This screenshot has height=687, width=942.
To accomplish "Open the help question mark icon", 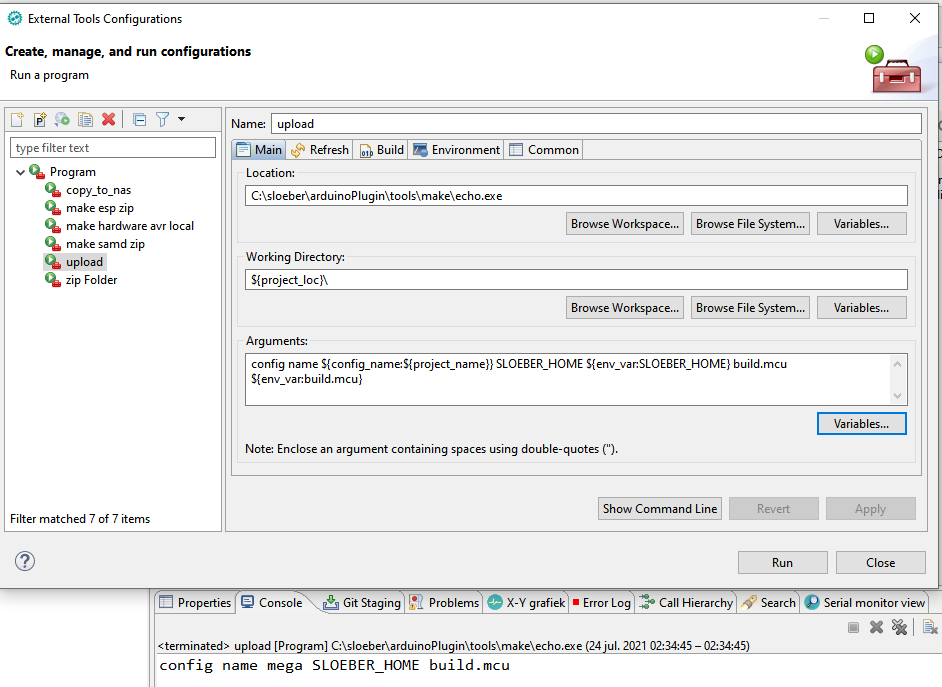I will (26, 561).
